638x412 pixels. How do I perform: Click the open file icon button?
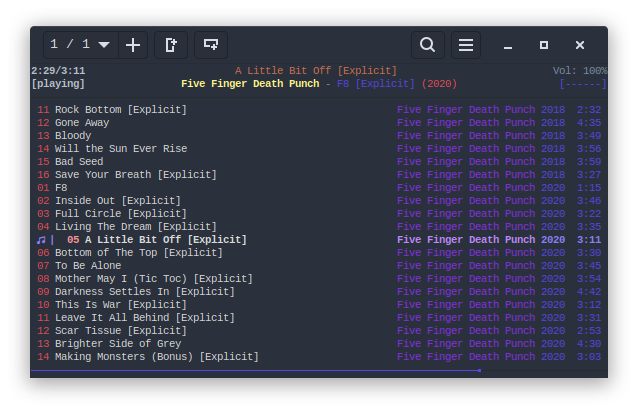click(x=171, y=45)
